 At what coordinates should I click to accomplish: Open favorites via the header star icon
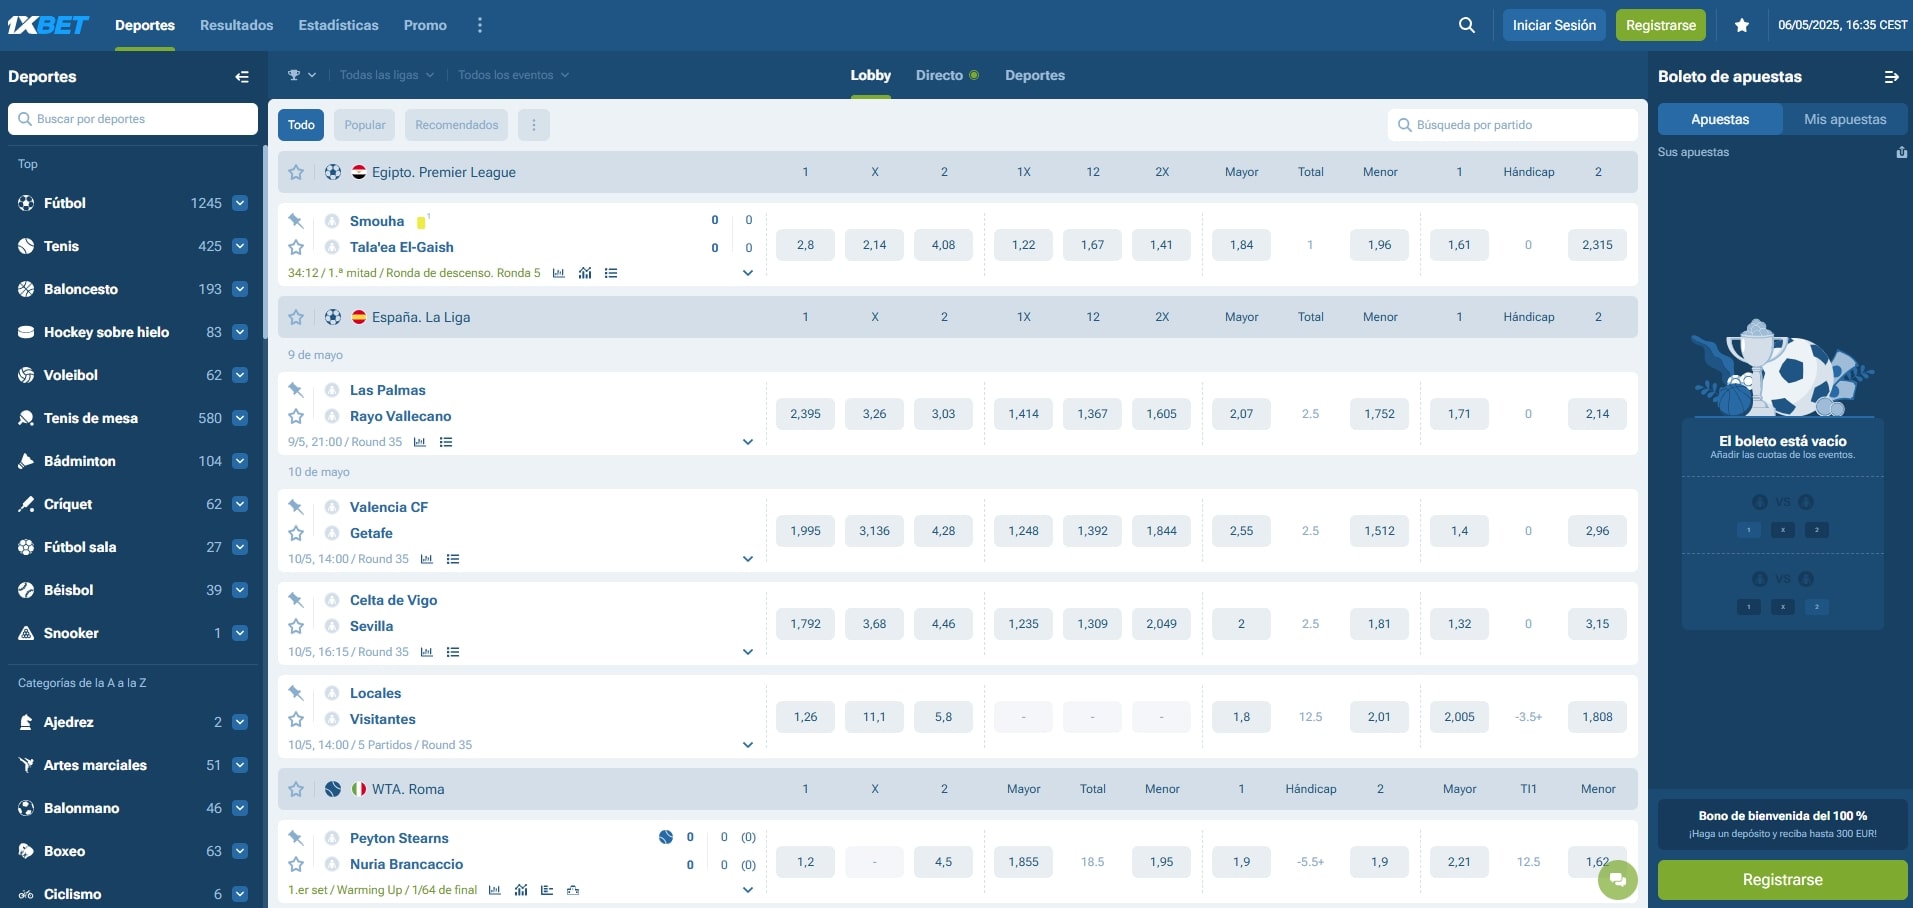pos(1741,25)
